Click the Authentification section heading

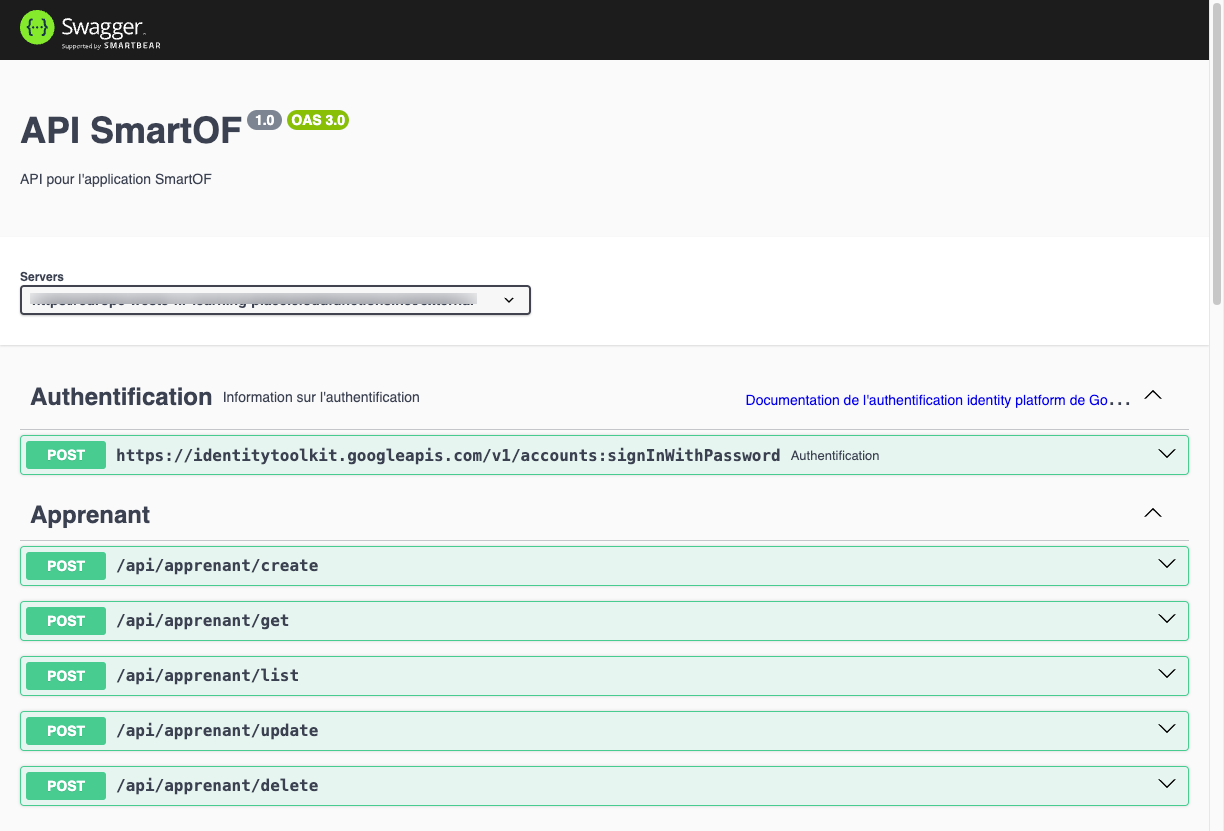(121, 397)
